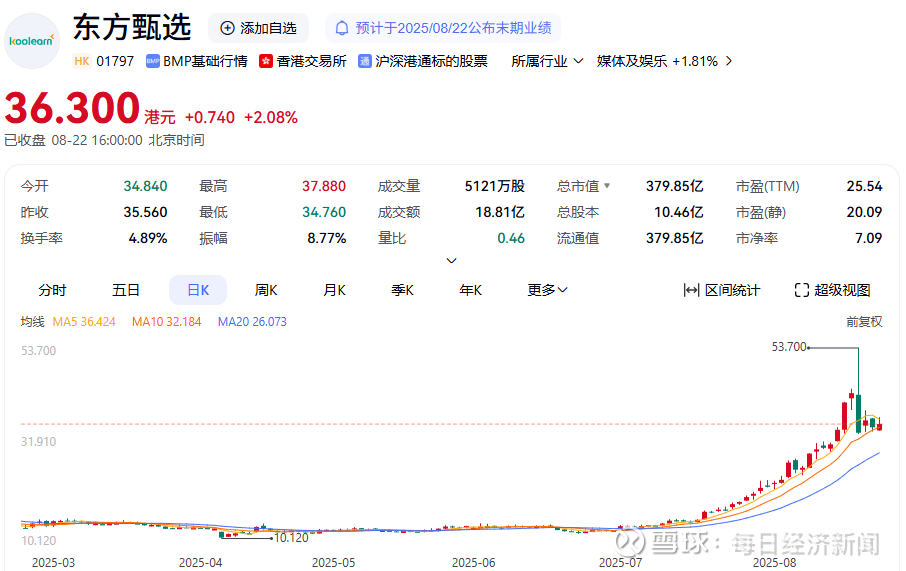
Task: Click the tall green candlestick at the peak
Action: (x=859, y=413)
